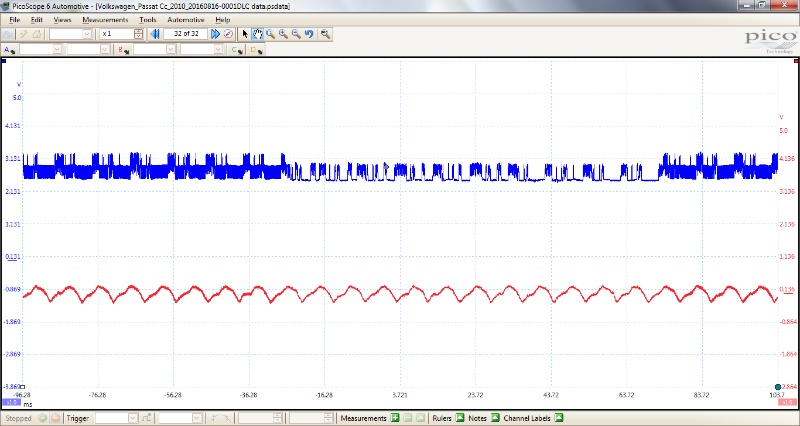This screenshot has height=426, width=800.
Task: Click the red channel B axis marker
Action: point(796,61)
